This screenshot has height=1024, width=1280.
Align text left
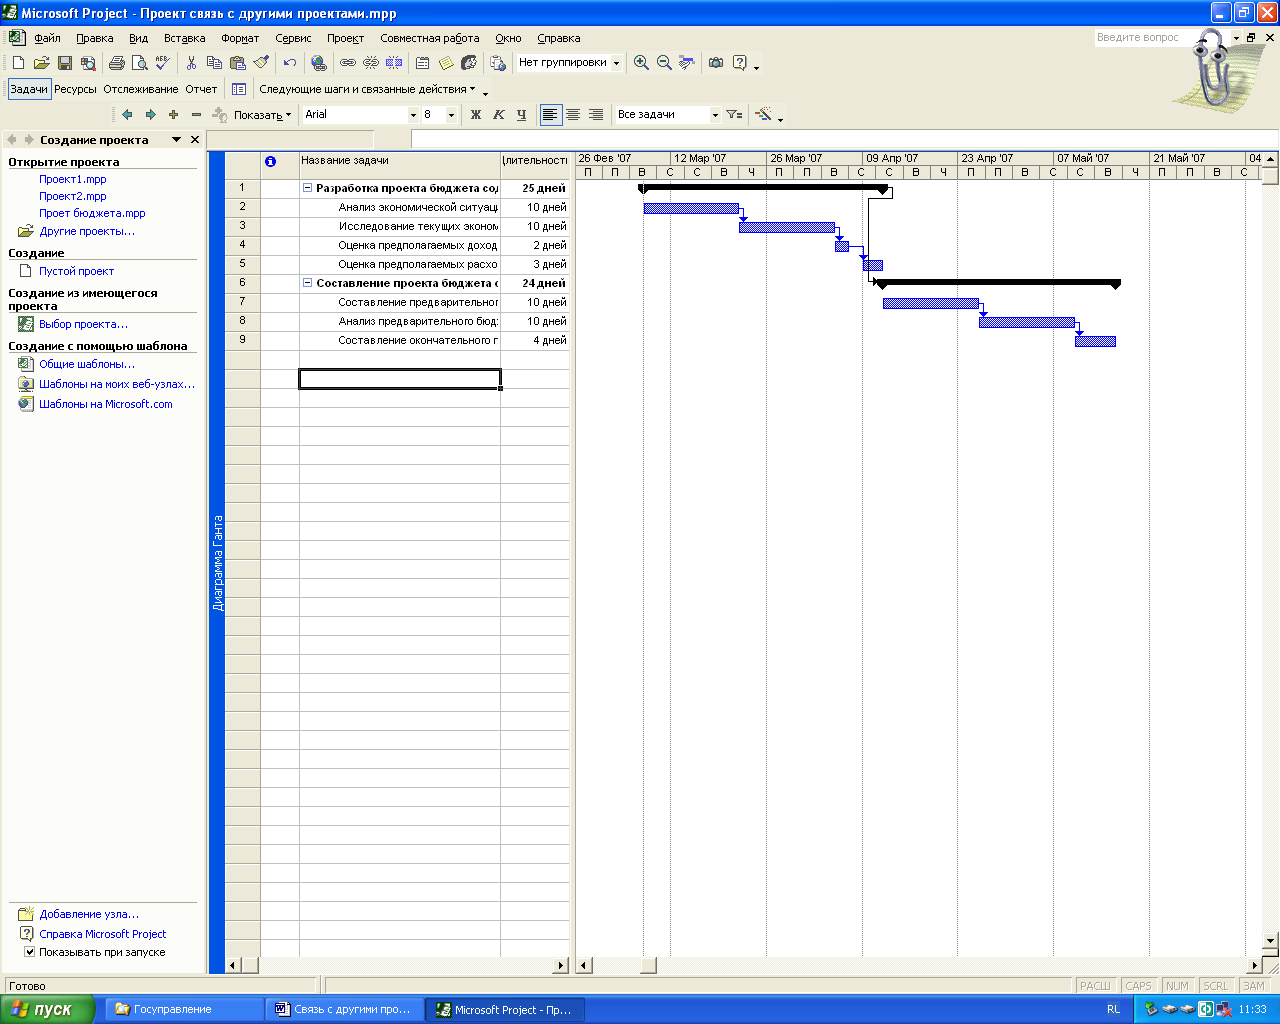[550, 115]
